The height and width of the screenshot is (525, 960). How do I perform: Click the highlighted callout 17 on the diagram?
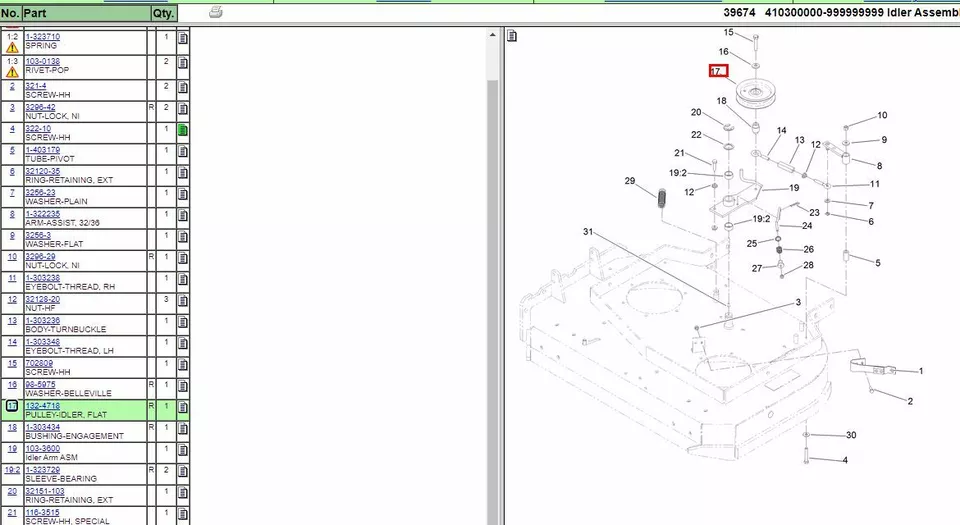click(x=716, y=72)
